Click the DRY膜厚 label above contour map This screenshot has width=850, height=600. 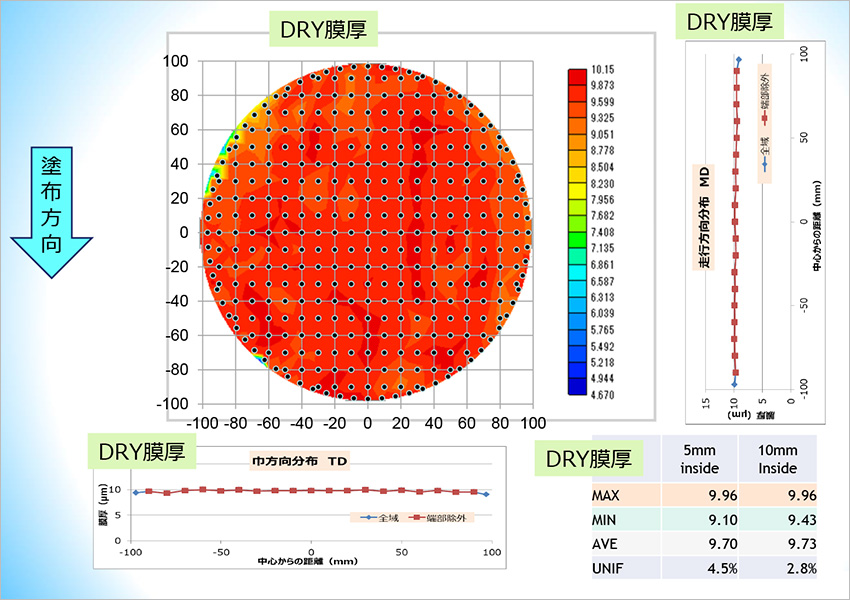(x=325, y=30)
